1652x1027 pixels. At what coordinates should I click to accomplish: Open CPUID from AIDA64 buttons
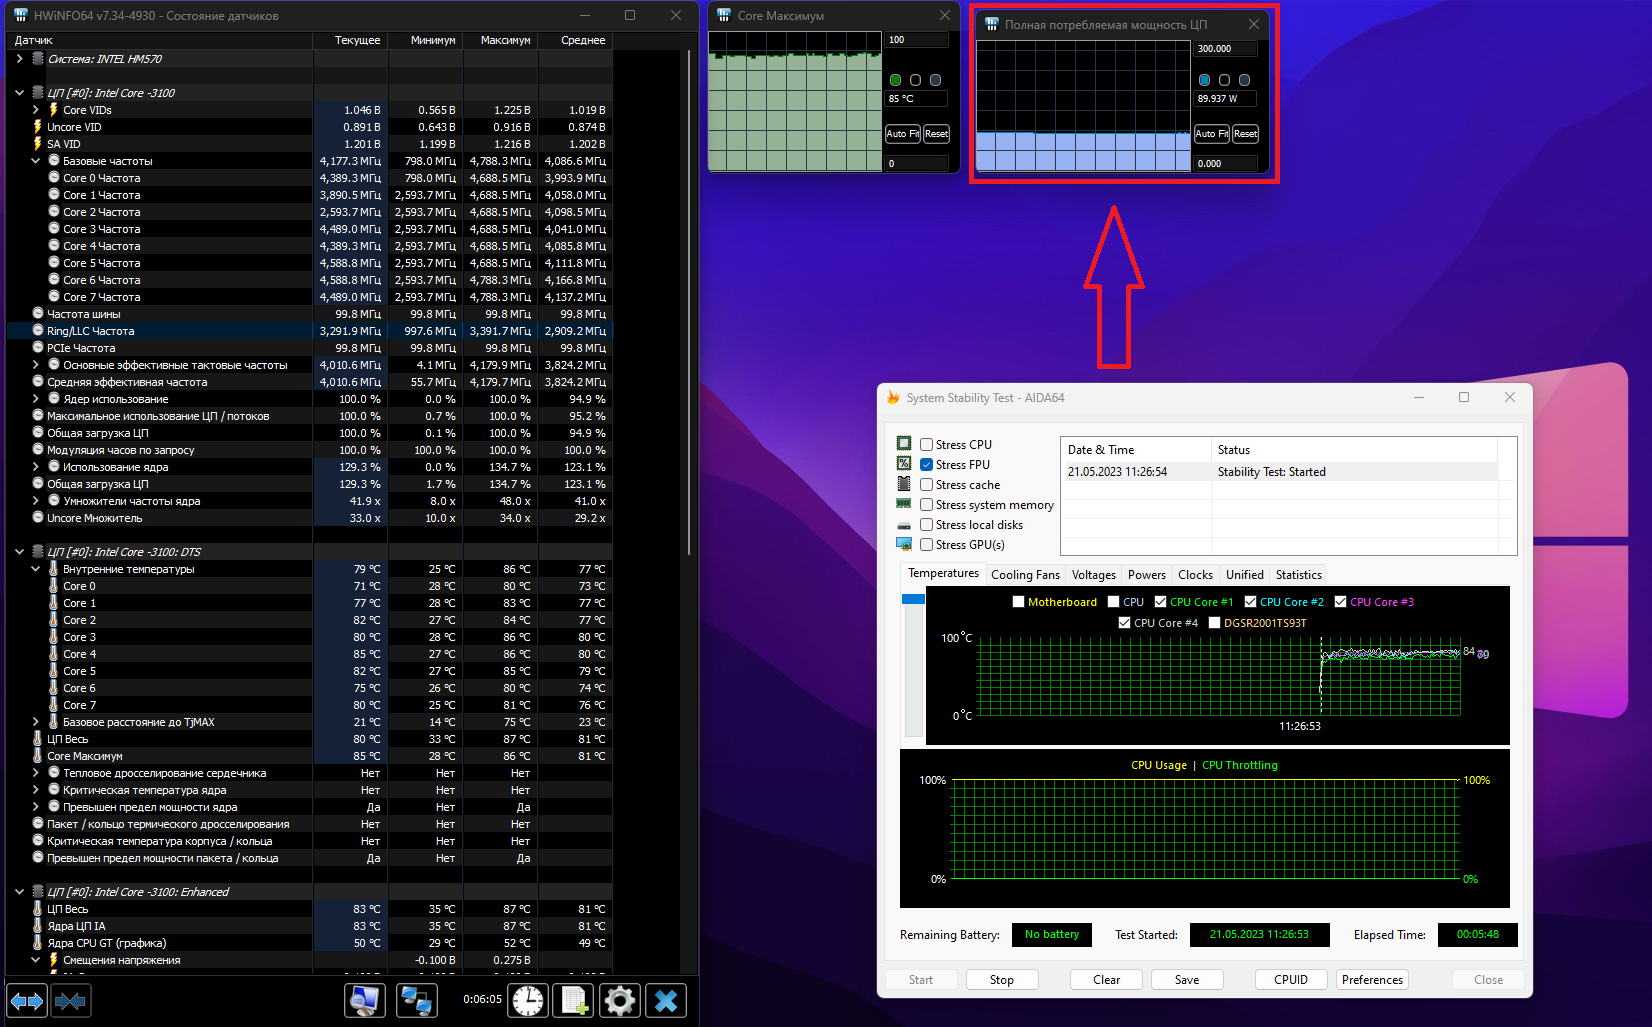click(x=1291, y=980)
